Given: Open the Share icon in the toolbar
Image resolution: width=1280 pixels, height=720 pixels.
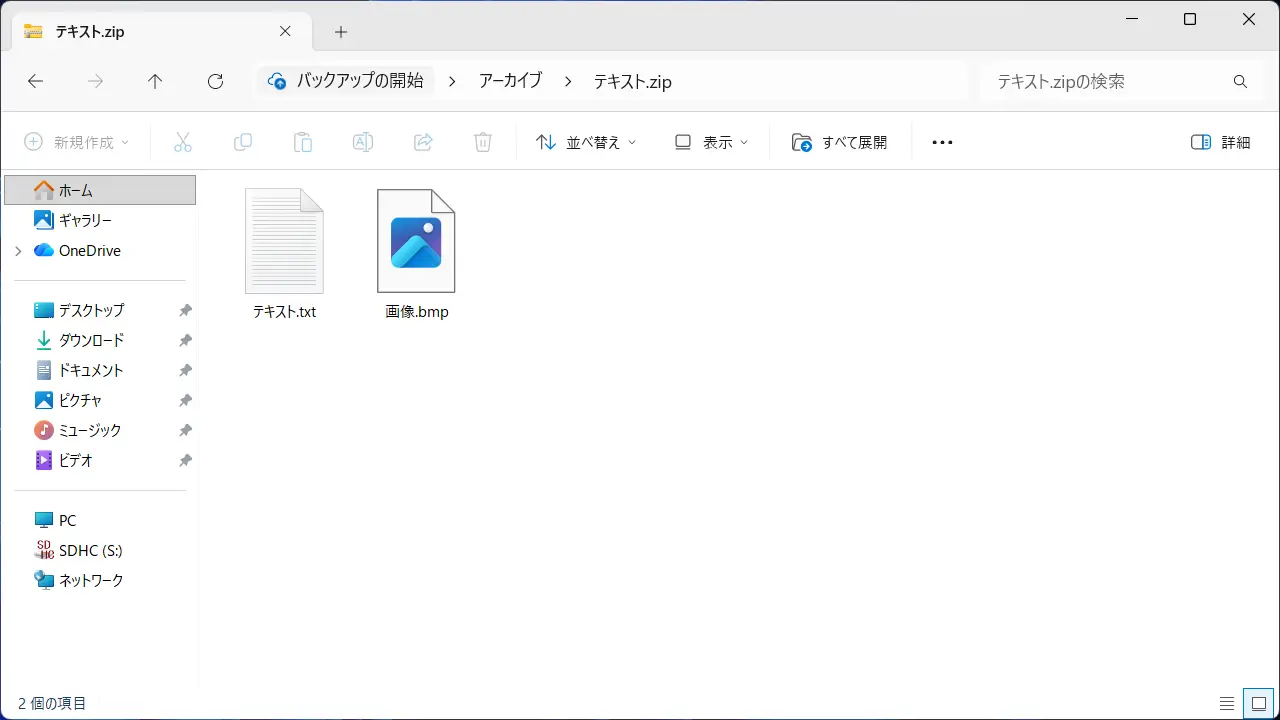Looking at the screenshot, I should point(423,141).
